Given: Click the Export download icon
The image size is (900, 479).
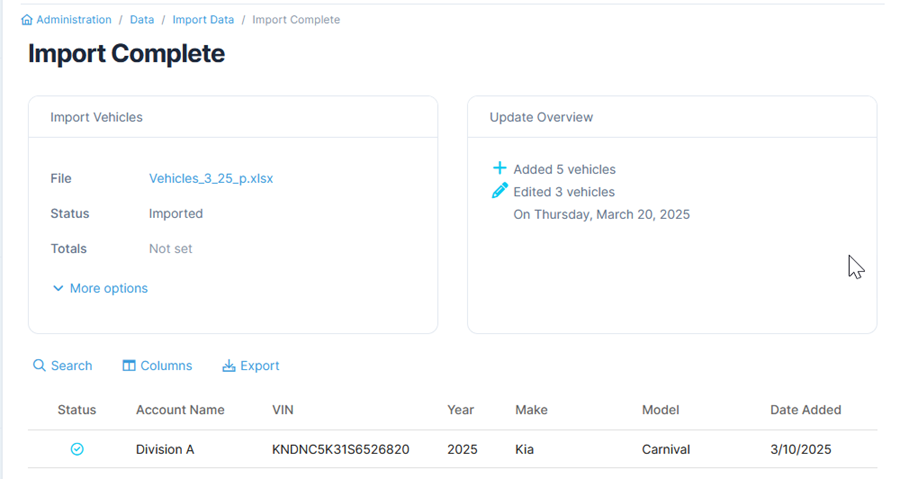Looking at the screenshot, I should coord(228,365).
